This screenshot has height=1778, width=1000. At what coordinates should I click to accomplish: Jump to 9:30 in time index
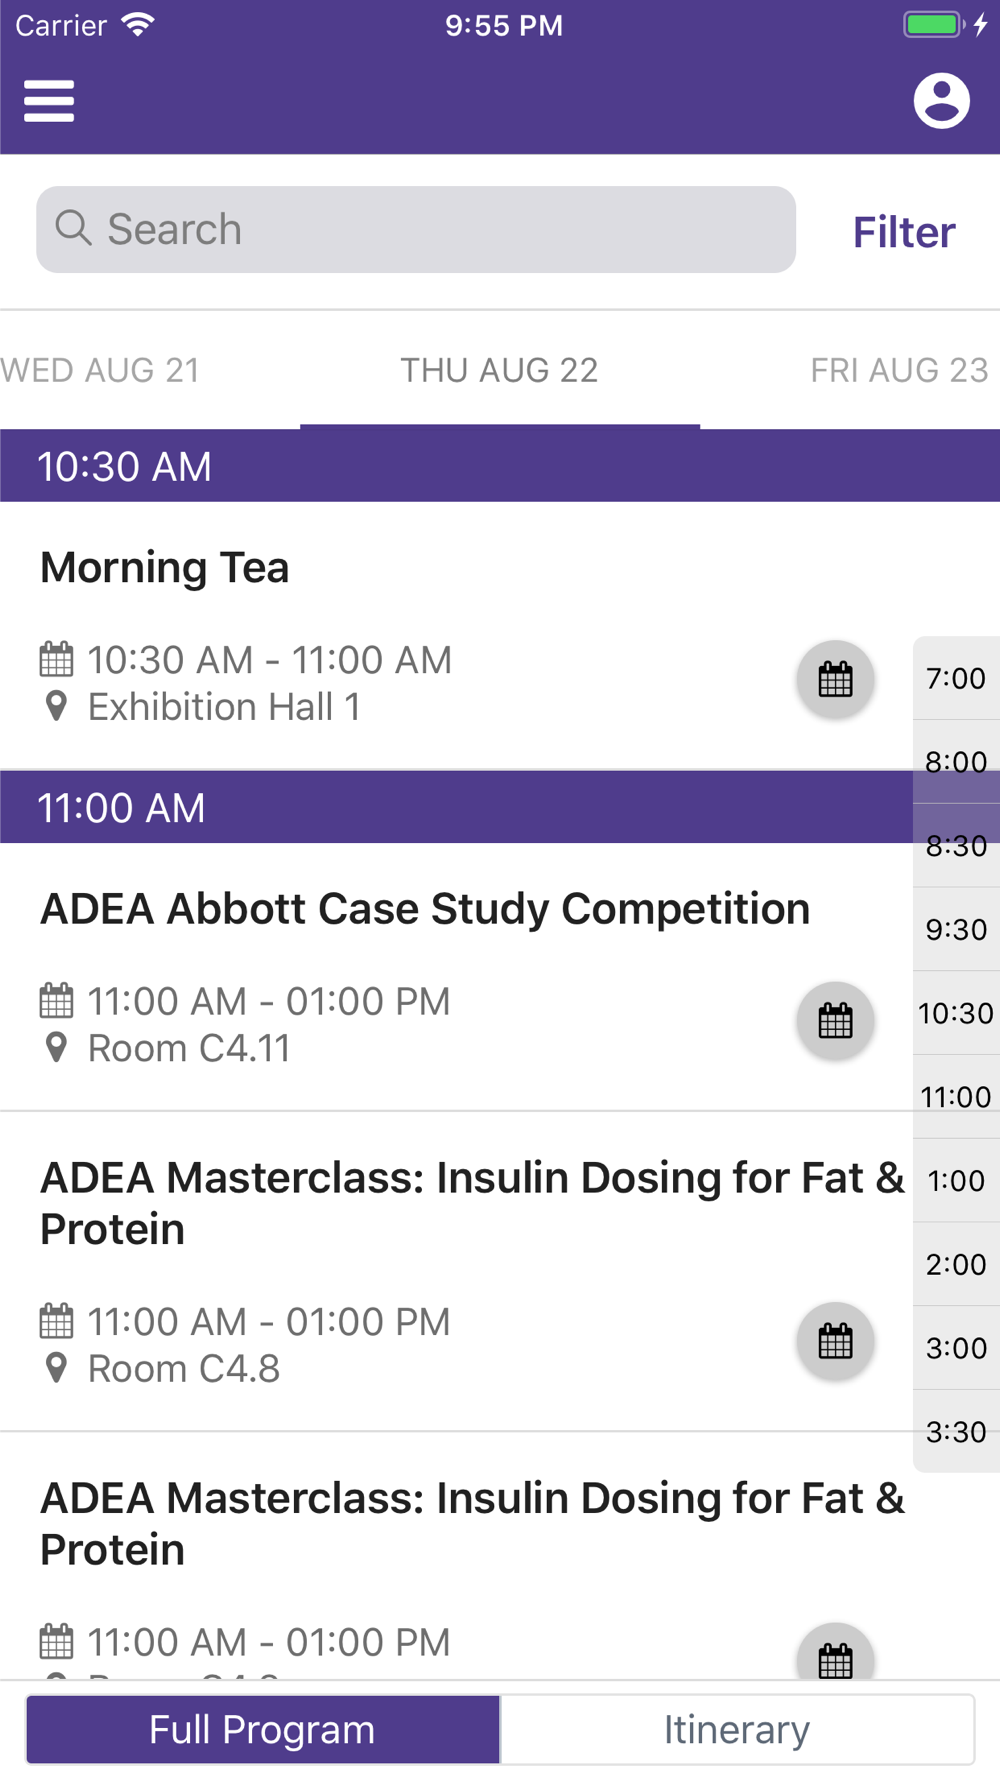click(956, 929)
